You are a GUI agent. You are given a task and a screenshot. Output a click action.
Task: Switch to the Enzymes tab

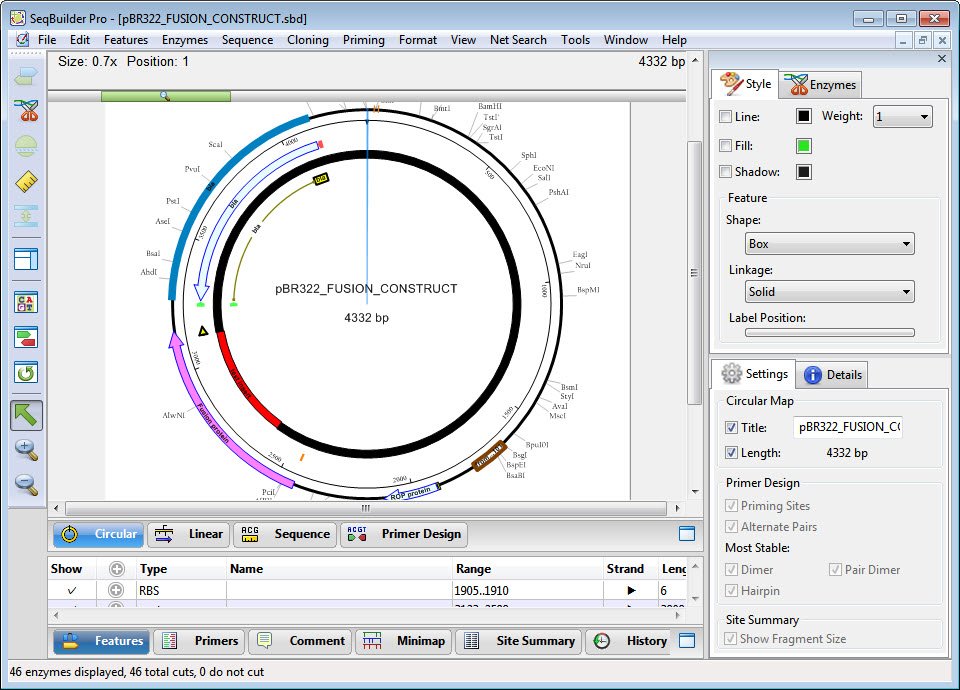820,85
